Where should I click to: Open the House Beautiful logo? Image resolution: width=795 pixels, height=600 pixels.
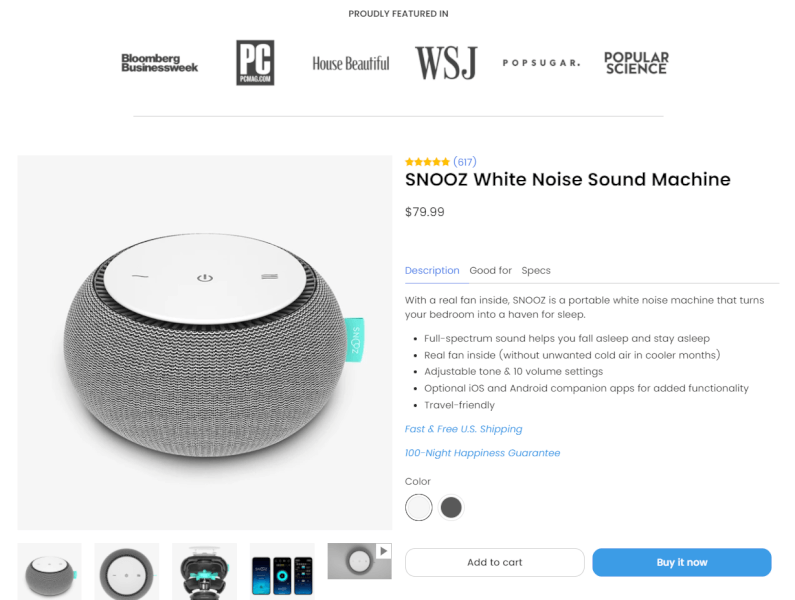click(351, 63)
